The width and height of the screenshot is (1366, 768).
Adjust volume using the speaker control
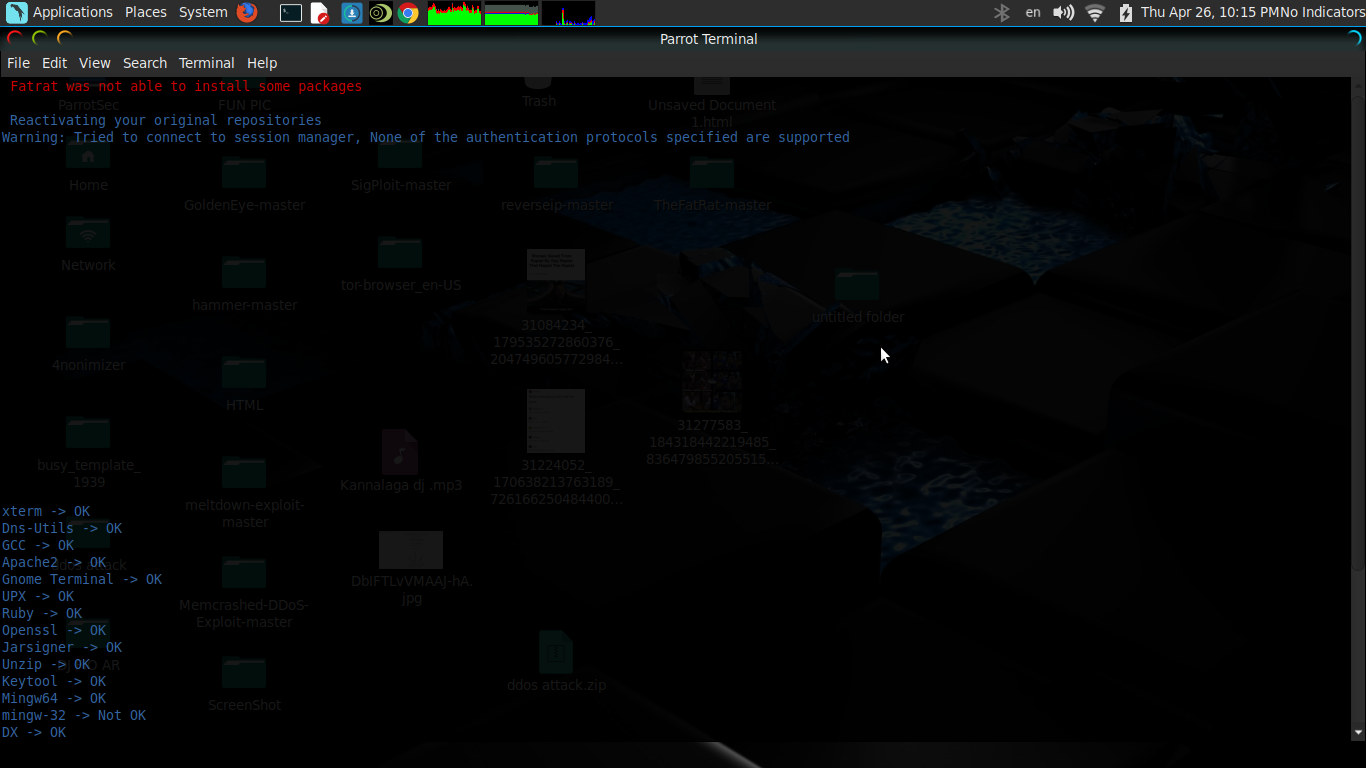click(1063, 12)
